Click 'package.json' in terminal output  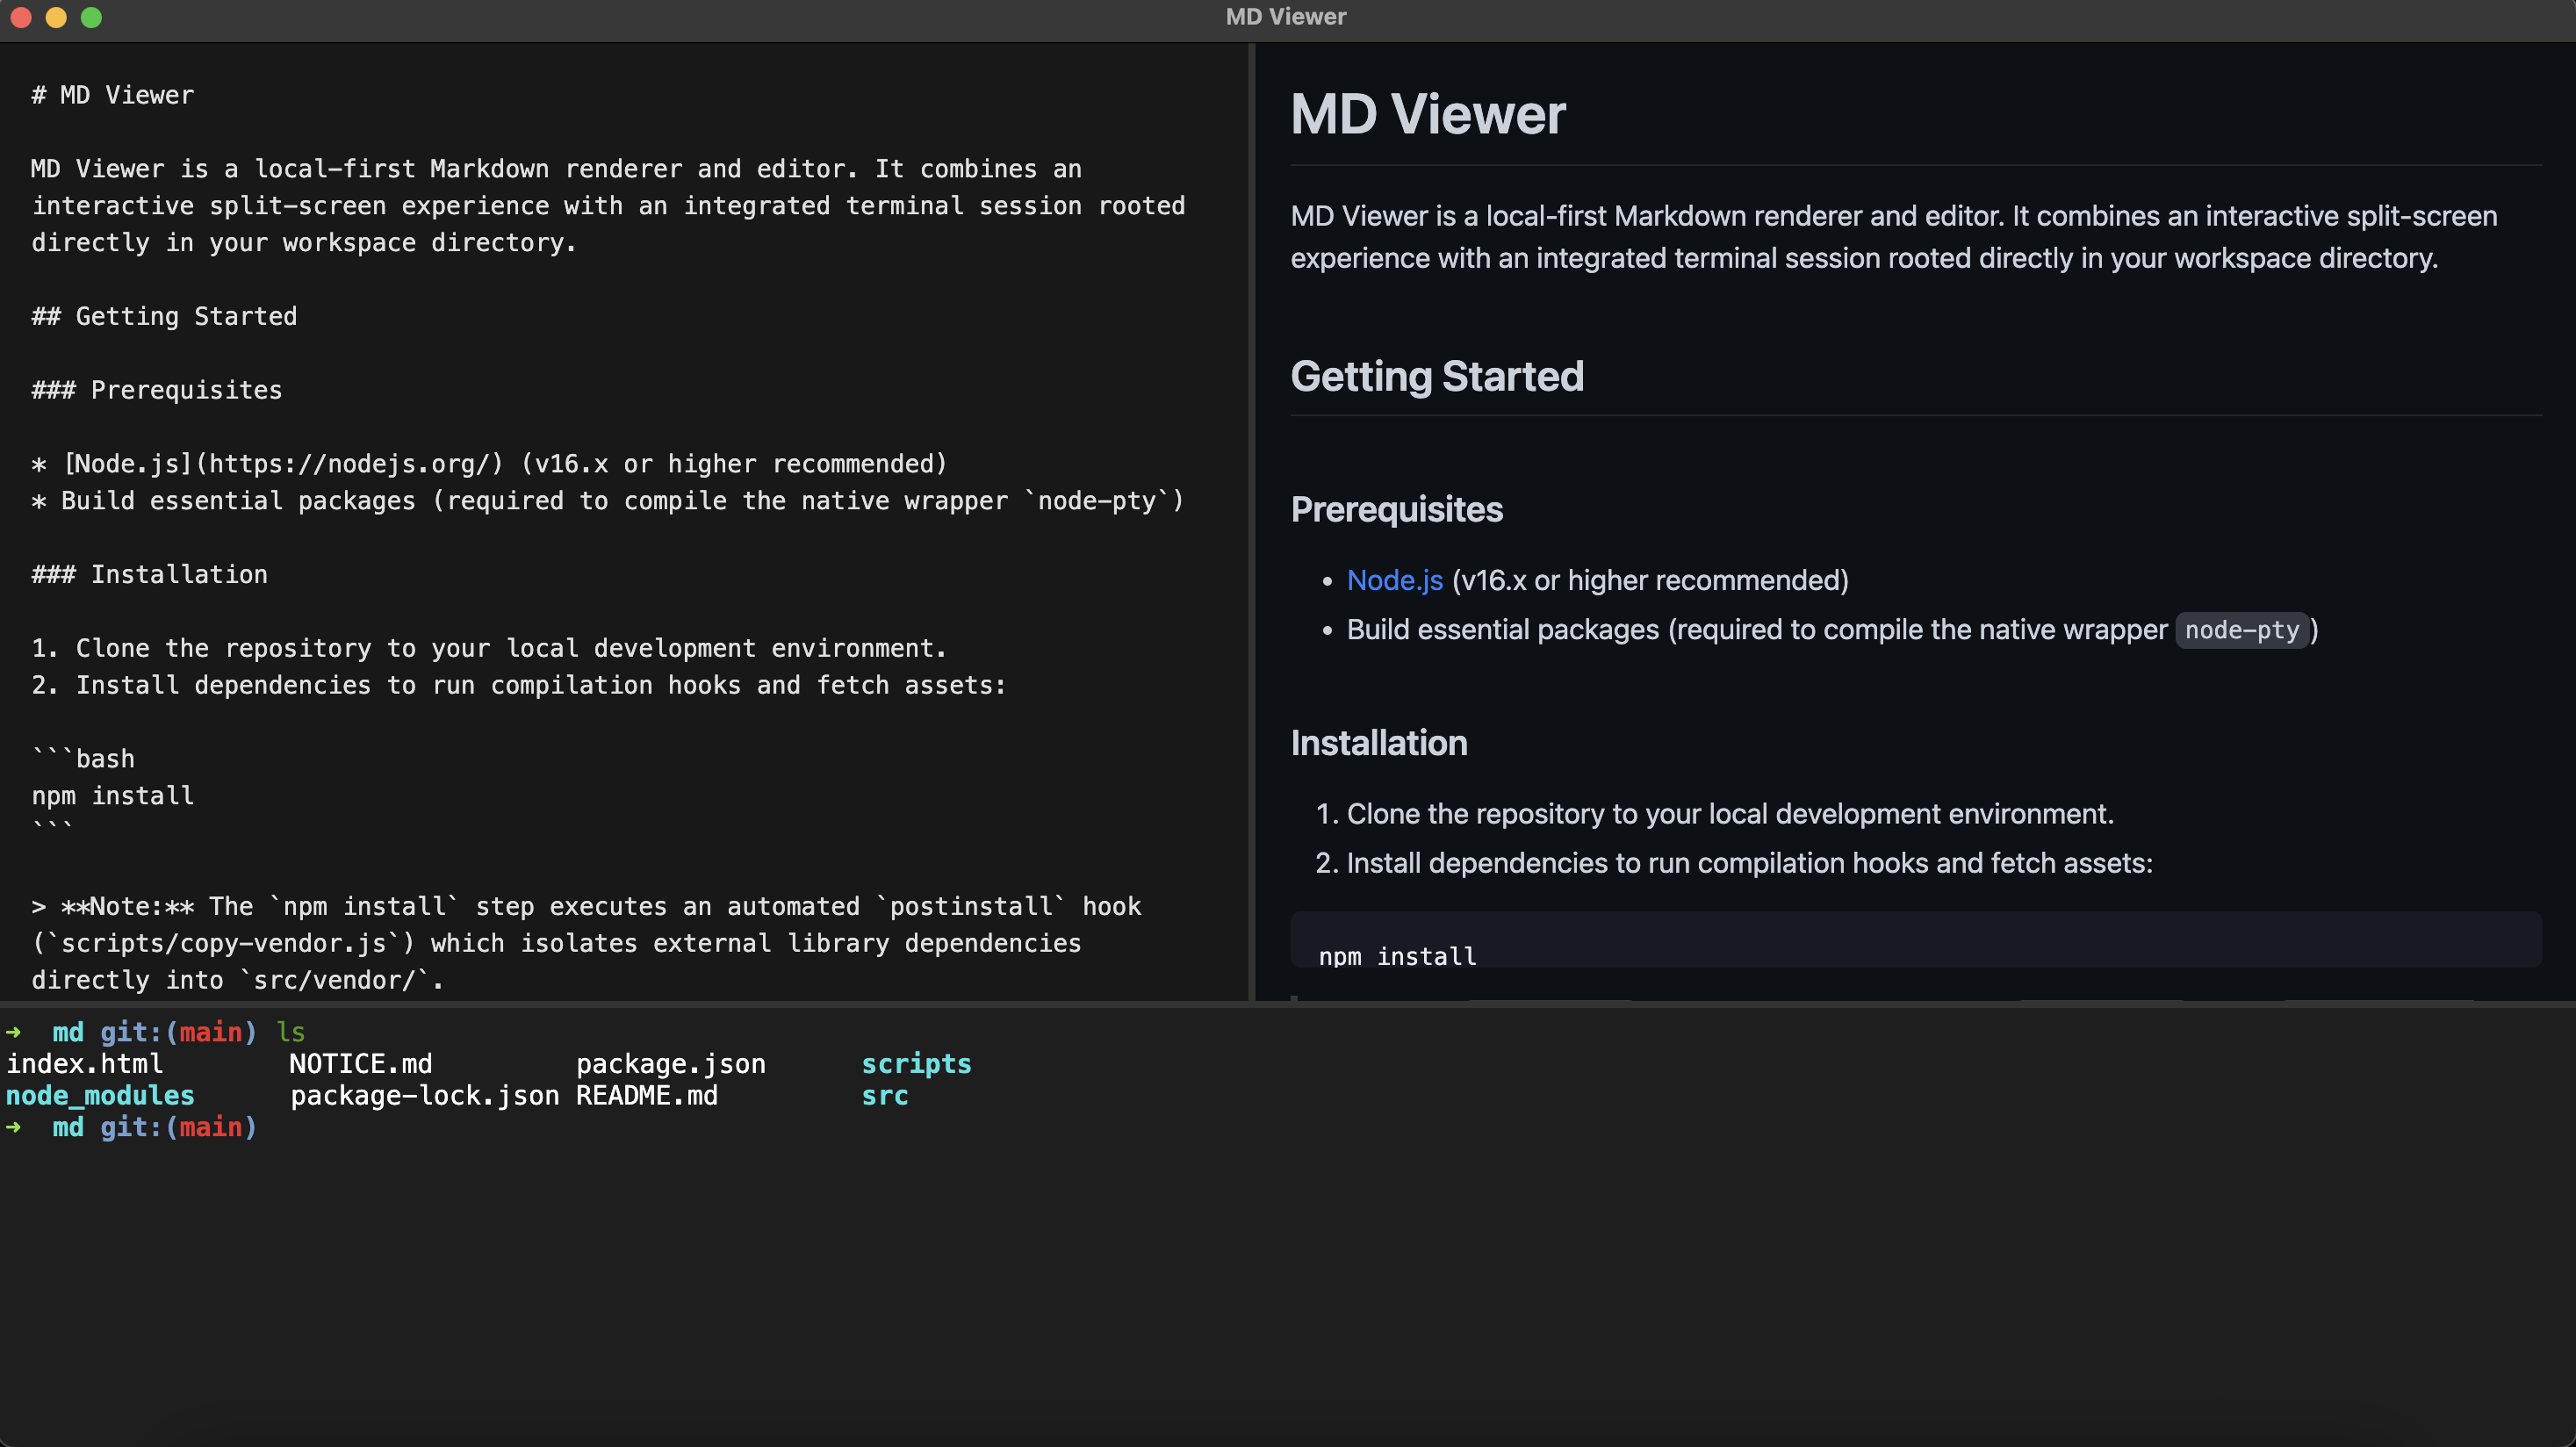click(x=671, y=1064)
